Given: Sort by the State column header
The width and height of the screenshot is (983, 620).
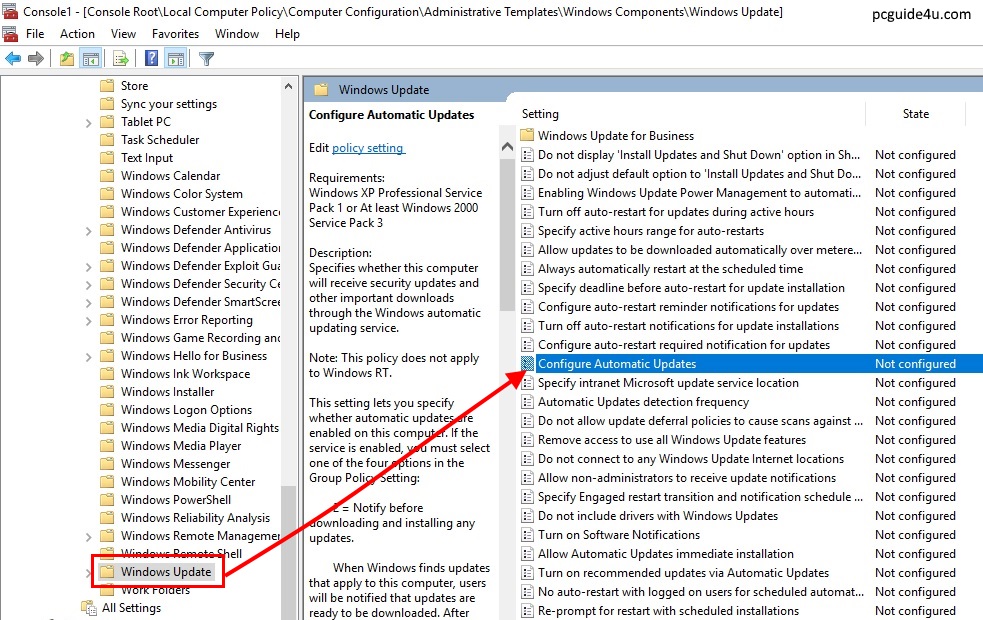Looking at the screenshot, I should click(x=915, y=114).
